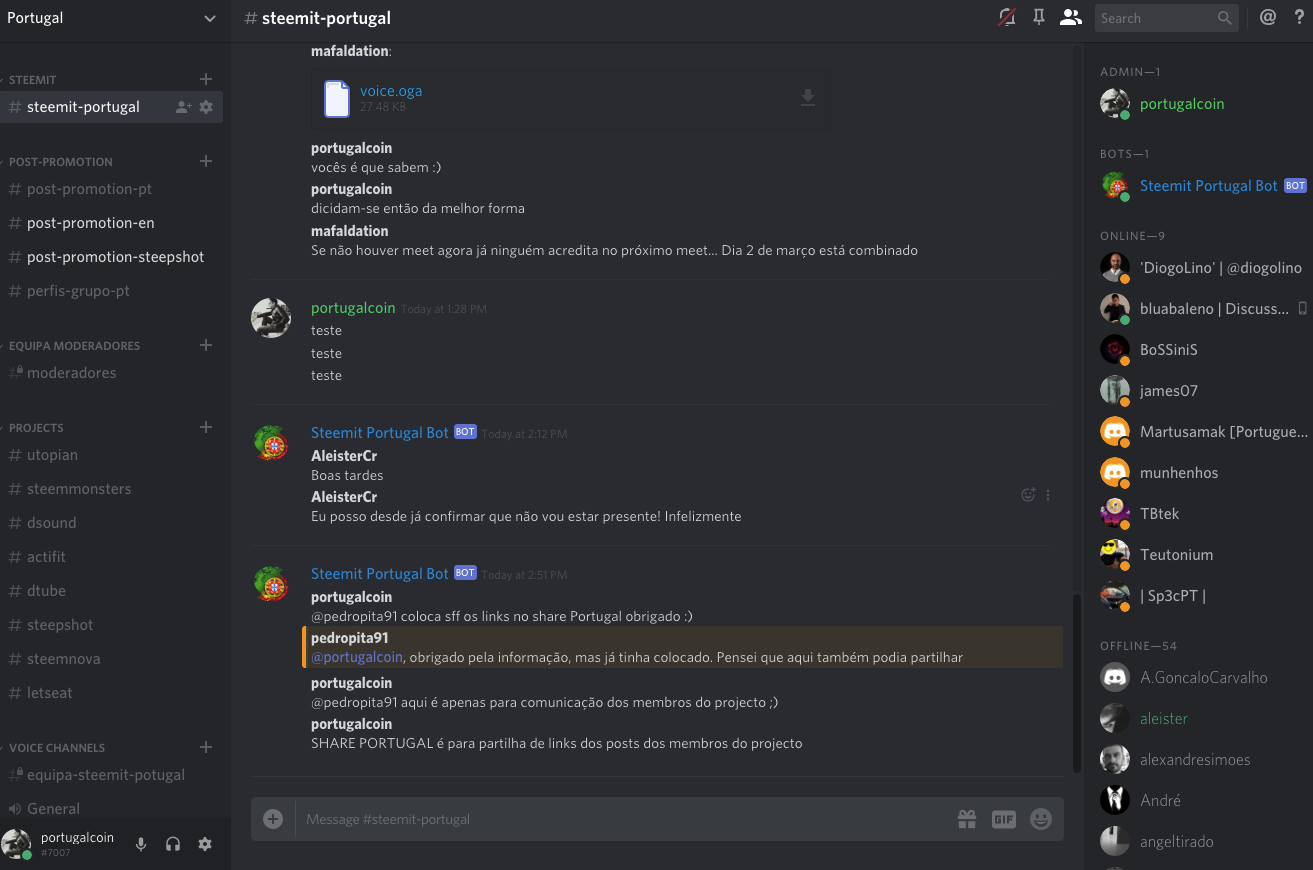Image resolution: width=1313 pixels, height=870 pixels.
Task: Expand the Portugal server dropdown
Action: click(209, 18)
